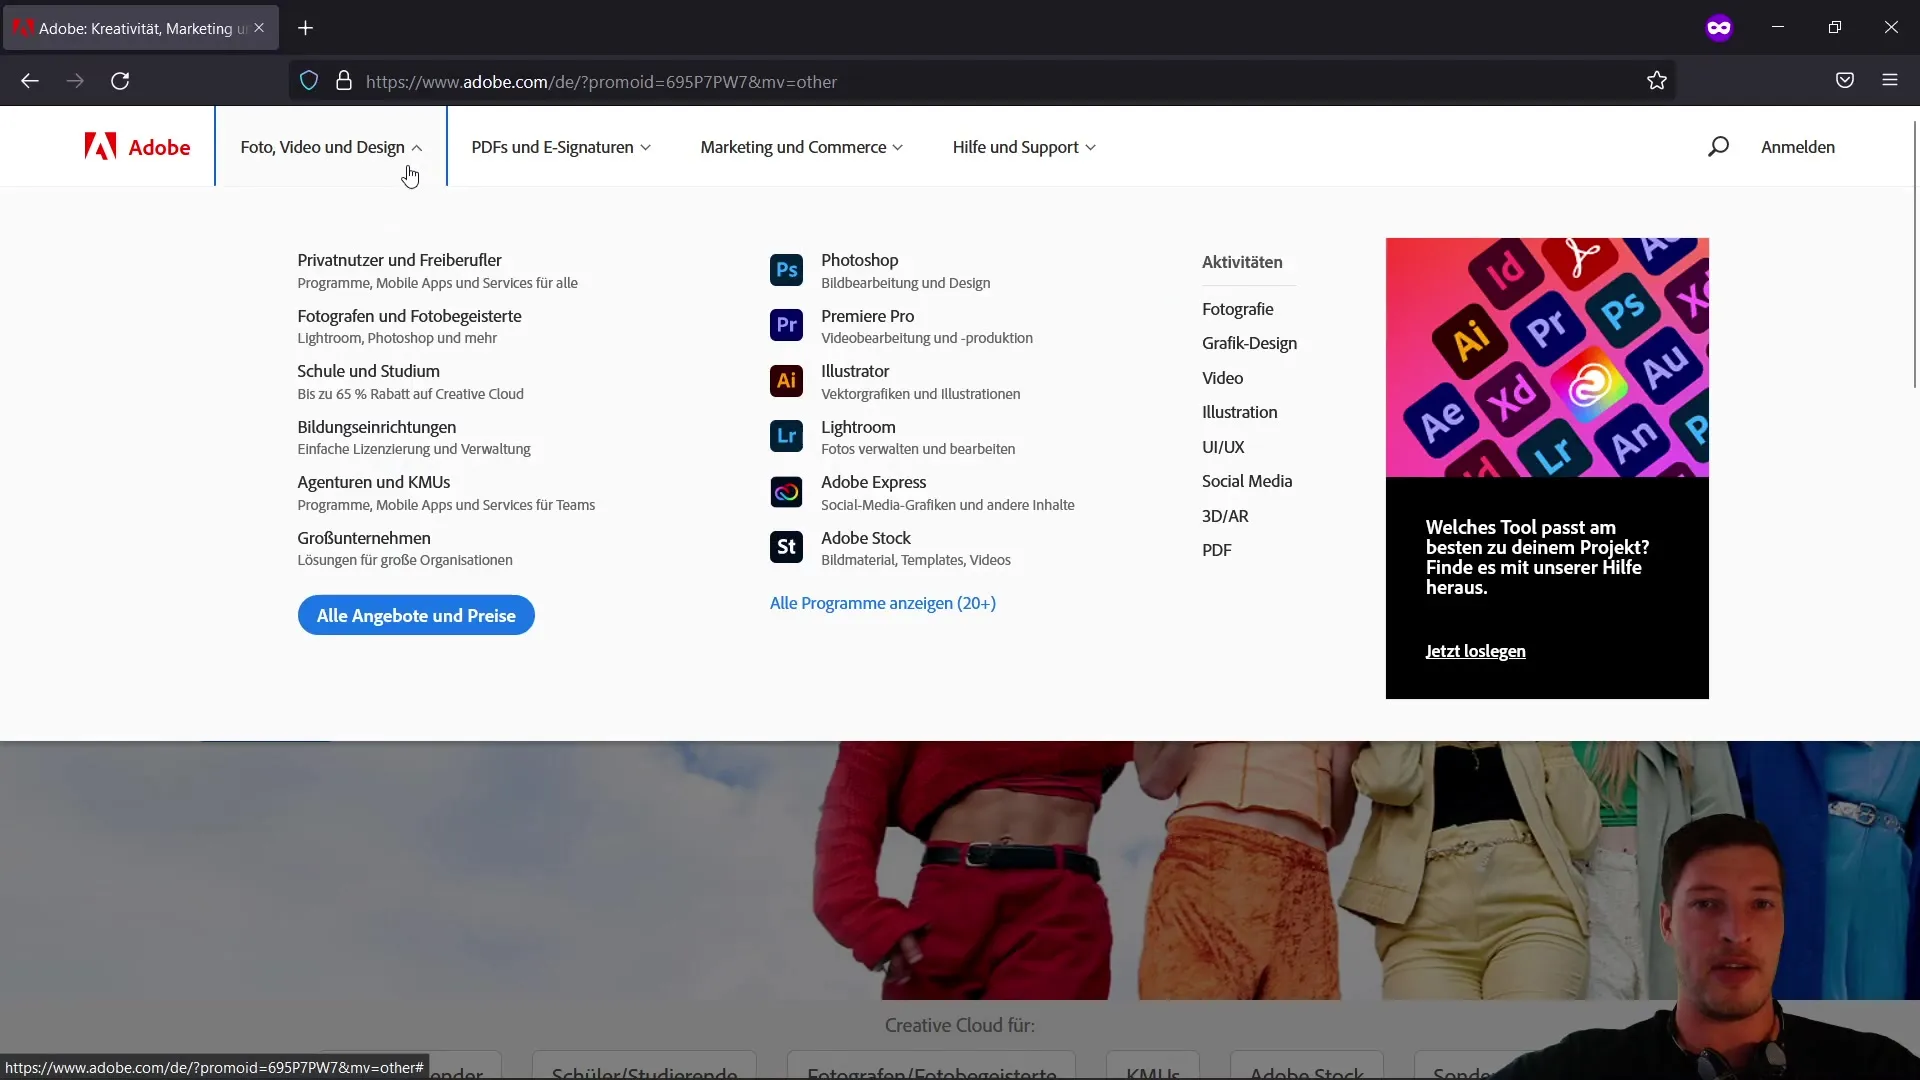Click the Photoshop Ps icon
The height and width of the screenshot is (1080, 1920).
coord(786,270)
